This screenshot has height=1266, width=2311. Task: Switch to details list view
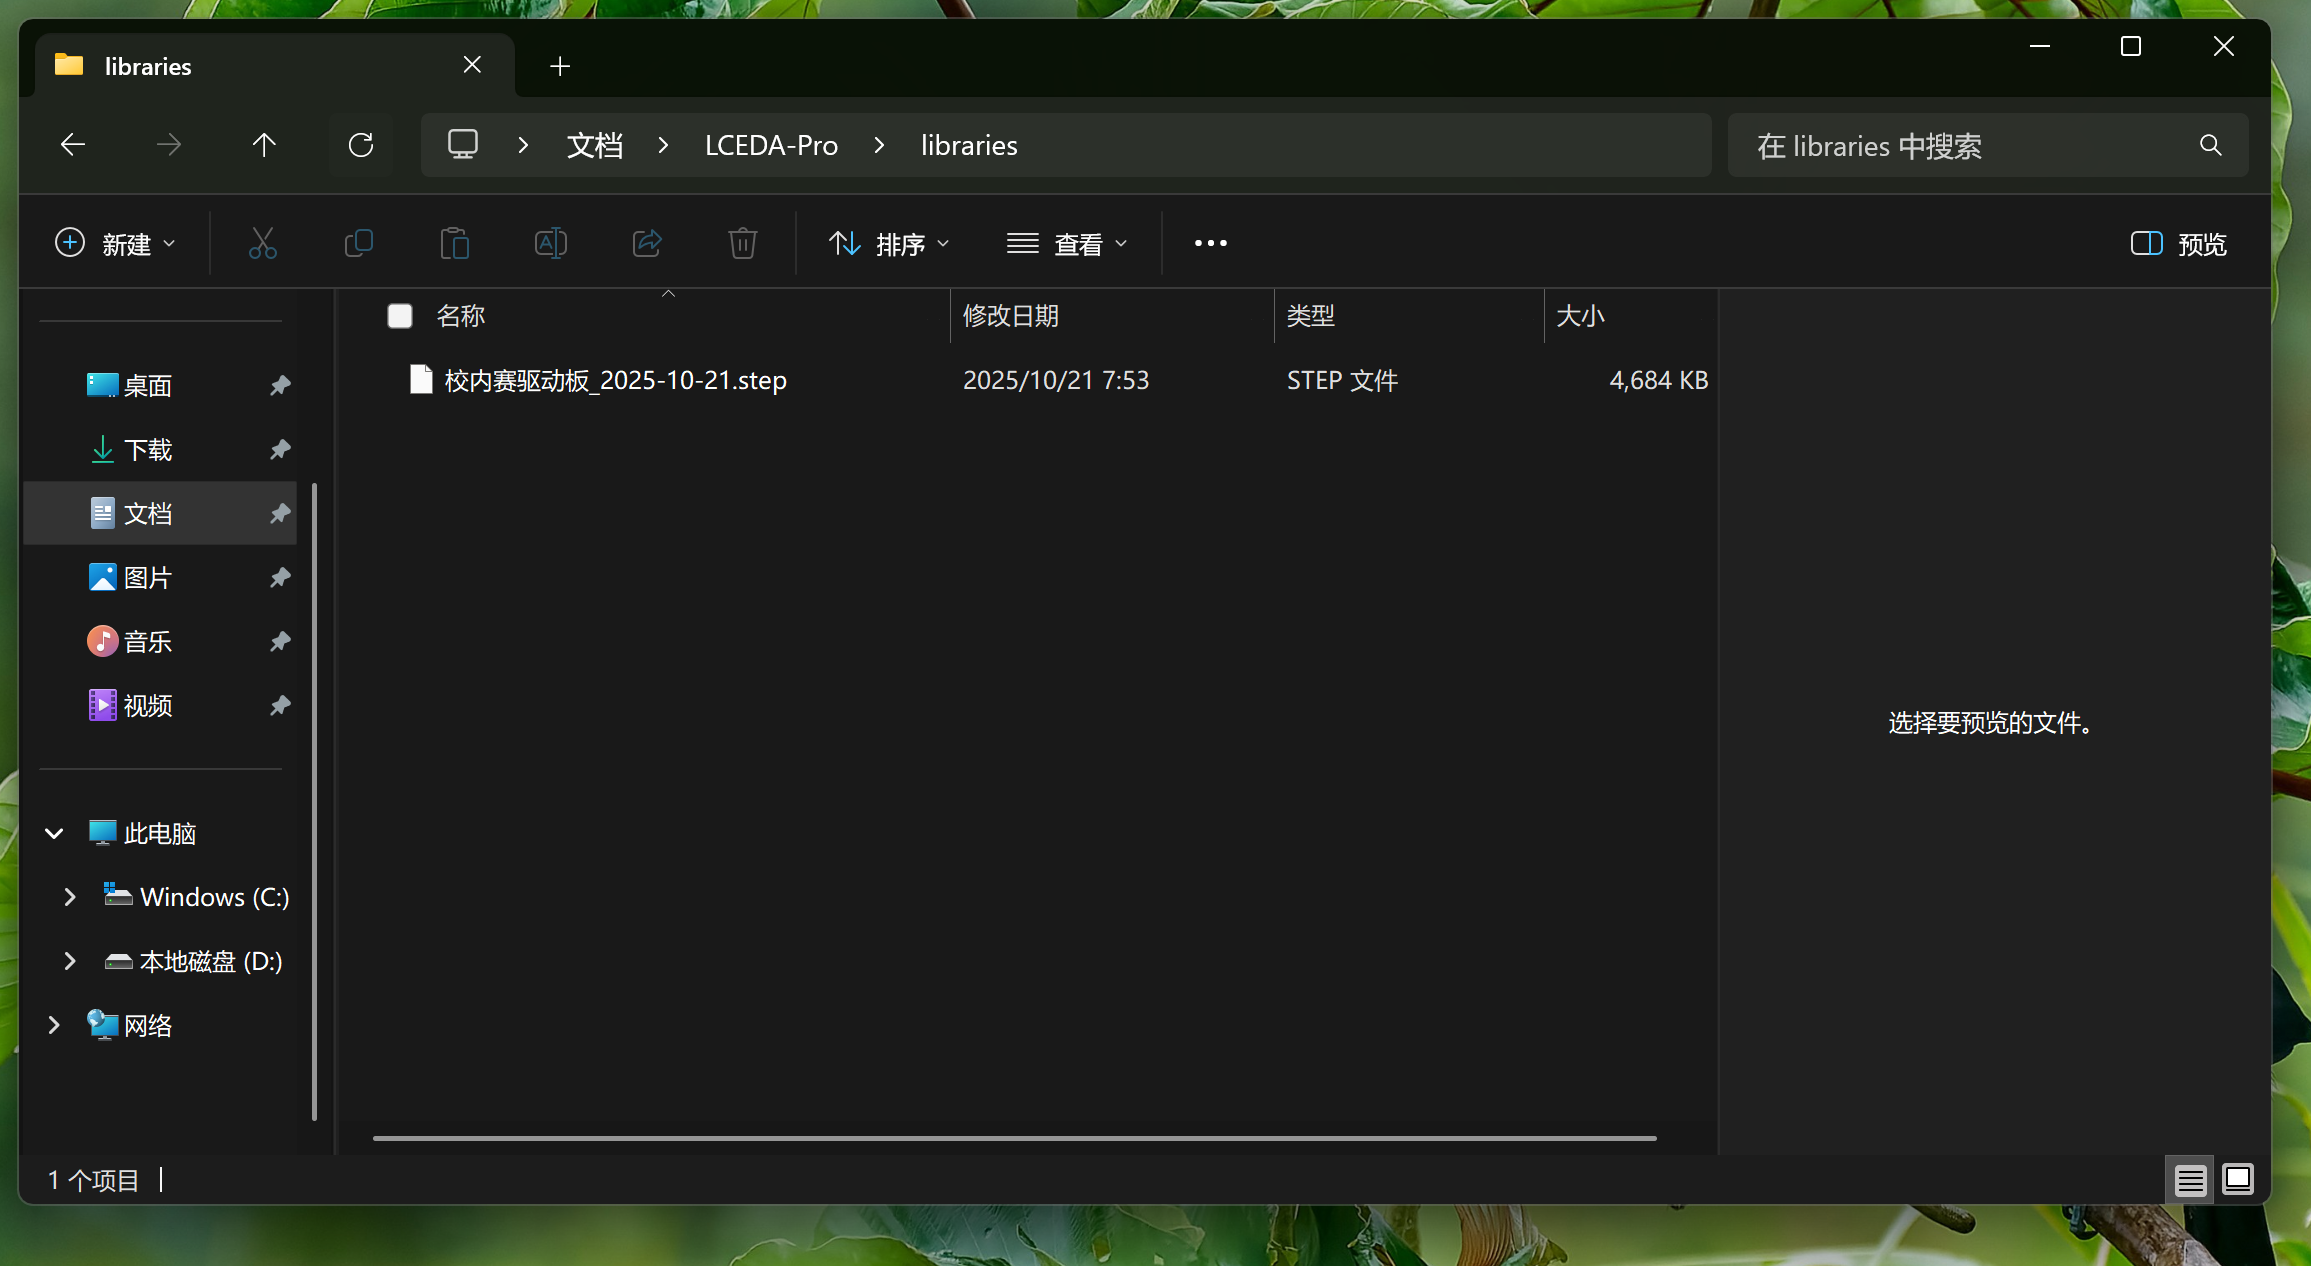point(2190,1180)
